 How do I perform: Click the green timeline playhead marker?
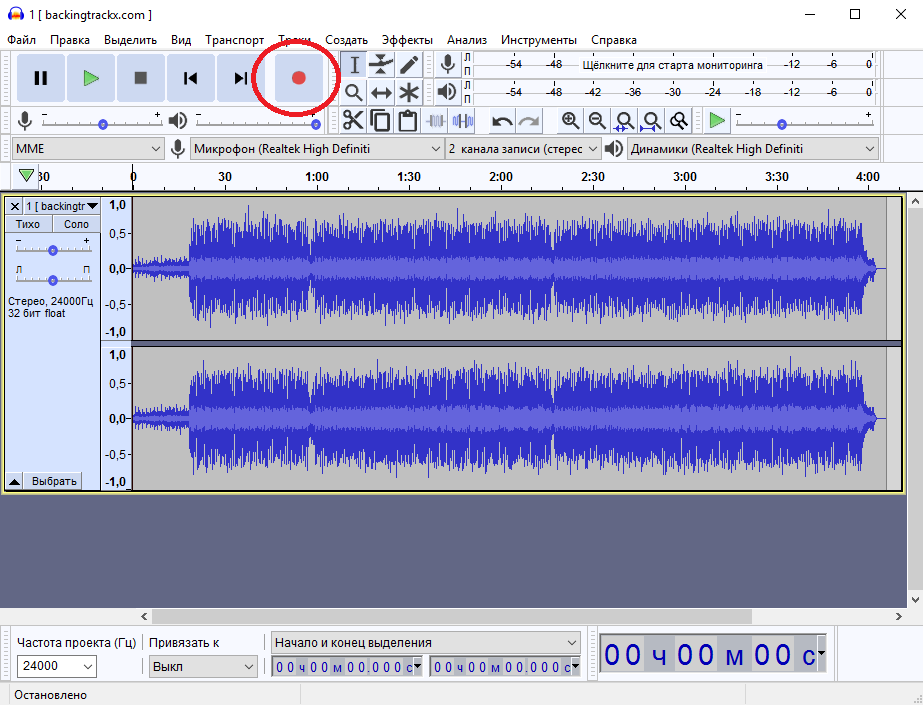26,175
